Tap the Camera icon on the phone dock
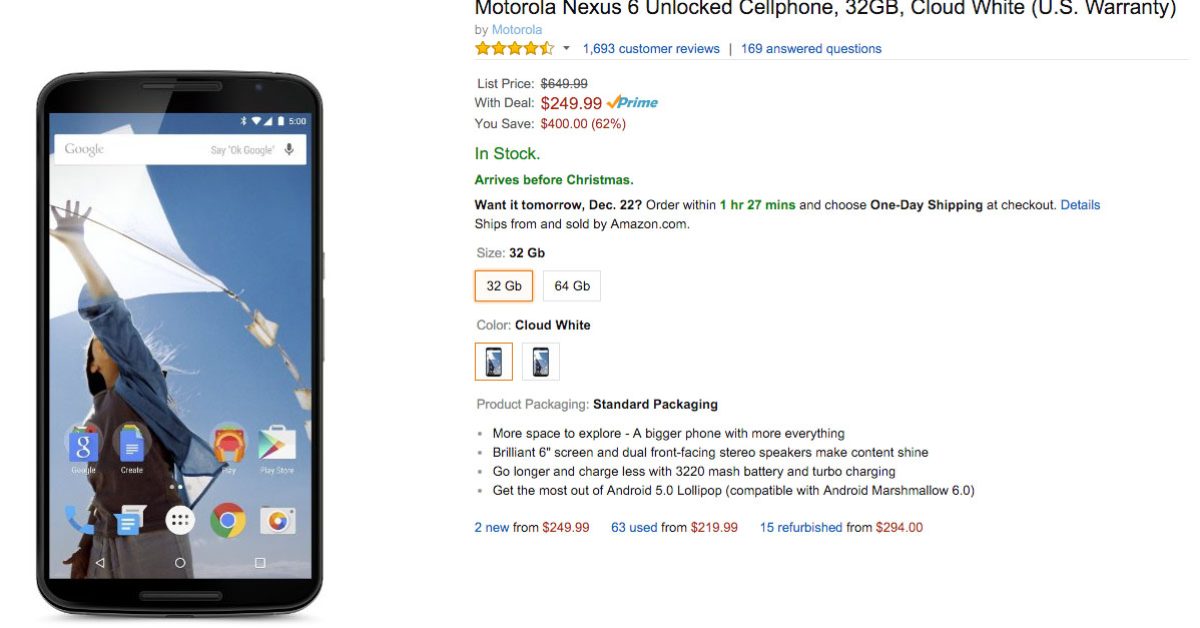 pyautogui.click(x=277, y=520)
